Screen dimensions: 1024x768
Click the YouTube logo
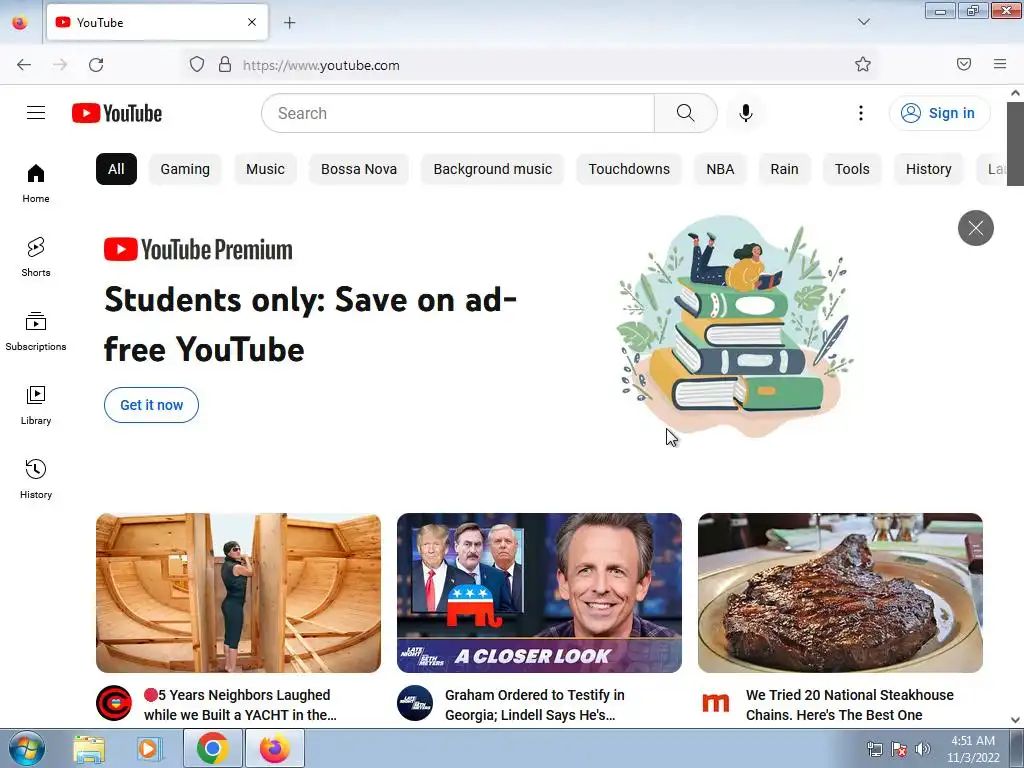pos(117,113)
